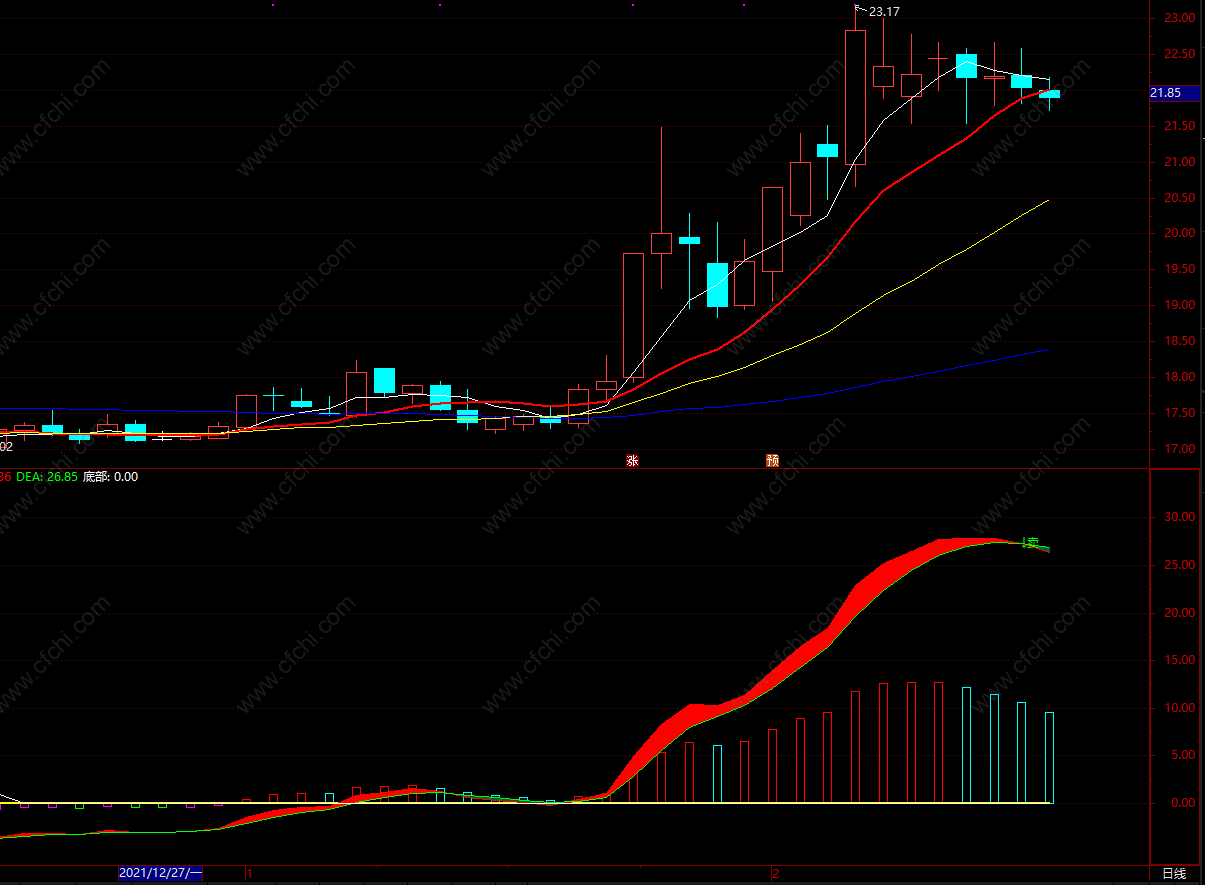Click the 20.00 indicator axis label
This screenshot has height=885, width=1205.
point(1180,613)
